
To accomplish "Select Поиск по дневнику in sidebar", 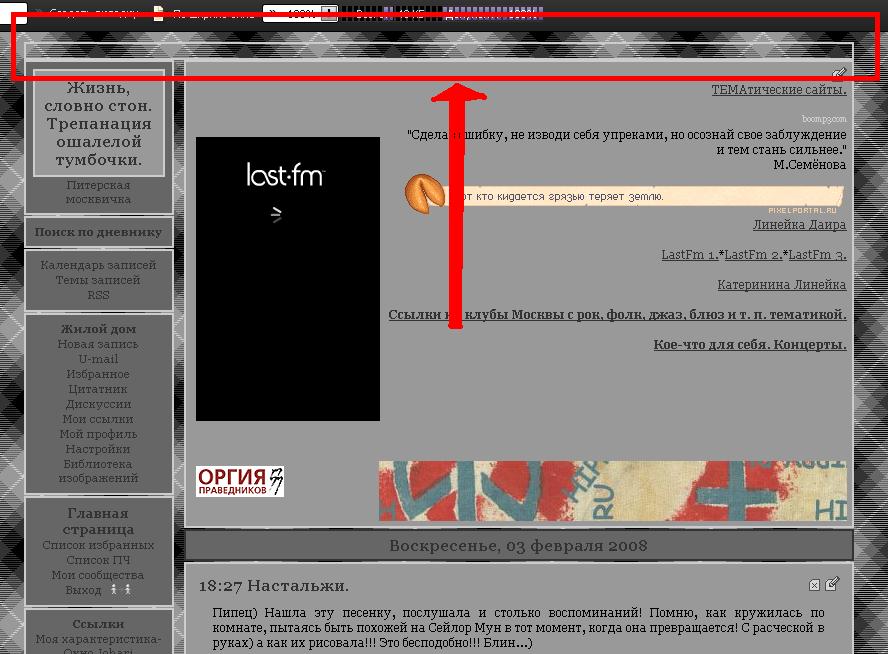I will pyautogui.click(x=98, y=232).
